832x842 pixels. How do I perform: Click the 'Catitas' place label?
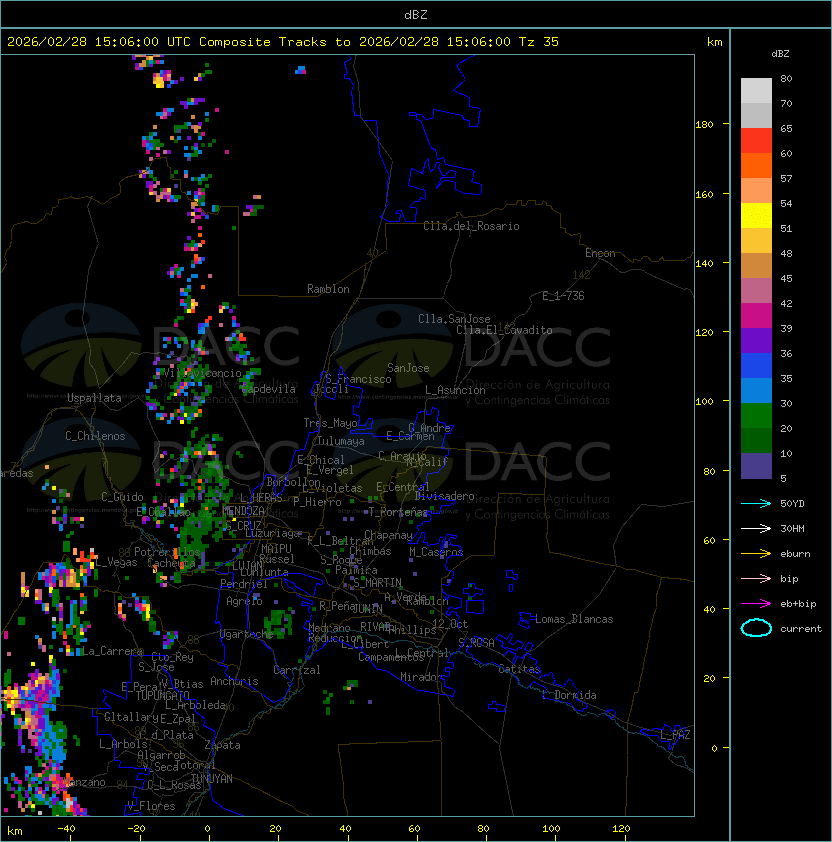click(x=519, y=669)
